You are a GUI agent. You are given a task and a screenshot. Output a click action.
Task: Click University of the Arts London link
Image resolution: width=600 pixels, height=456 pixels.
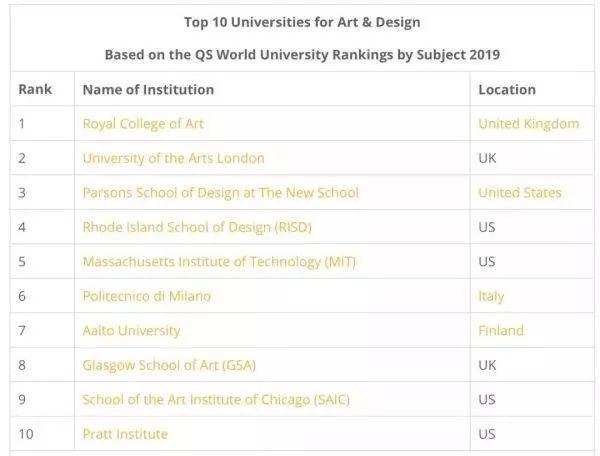point(173,158)
